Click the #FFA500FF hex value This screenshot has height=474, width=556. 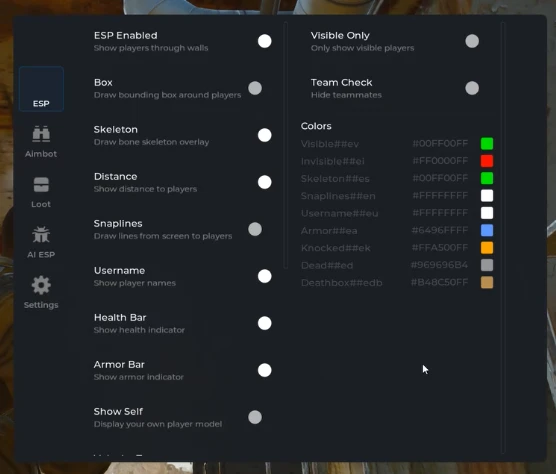click(440, 248)
